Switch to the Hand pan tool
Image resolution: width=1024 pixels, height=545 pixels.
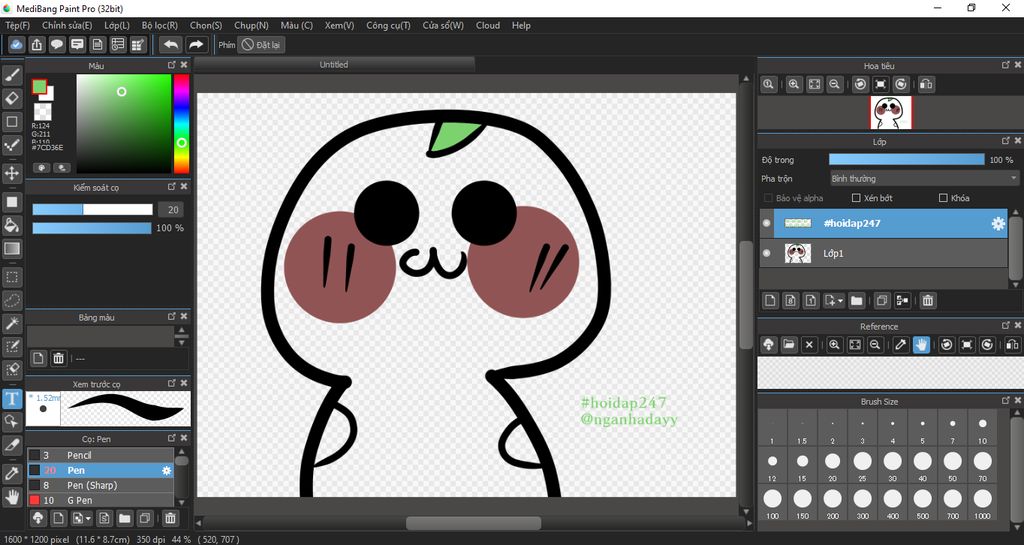pyautogui.click(x=12, y=497)
